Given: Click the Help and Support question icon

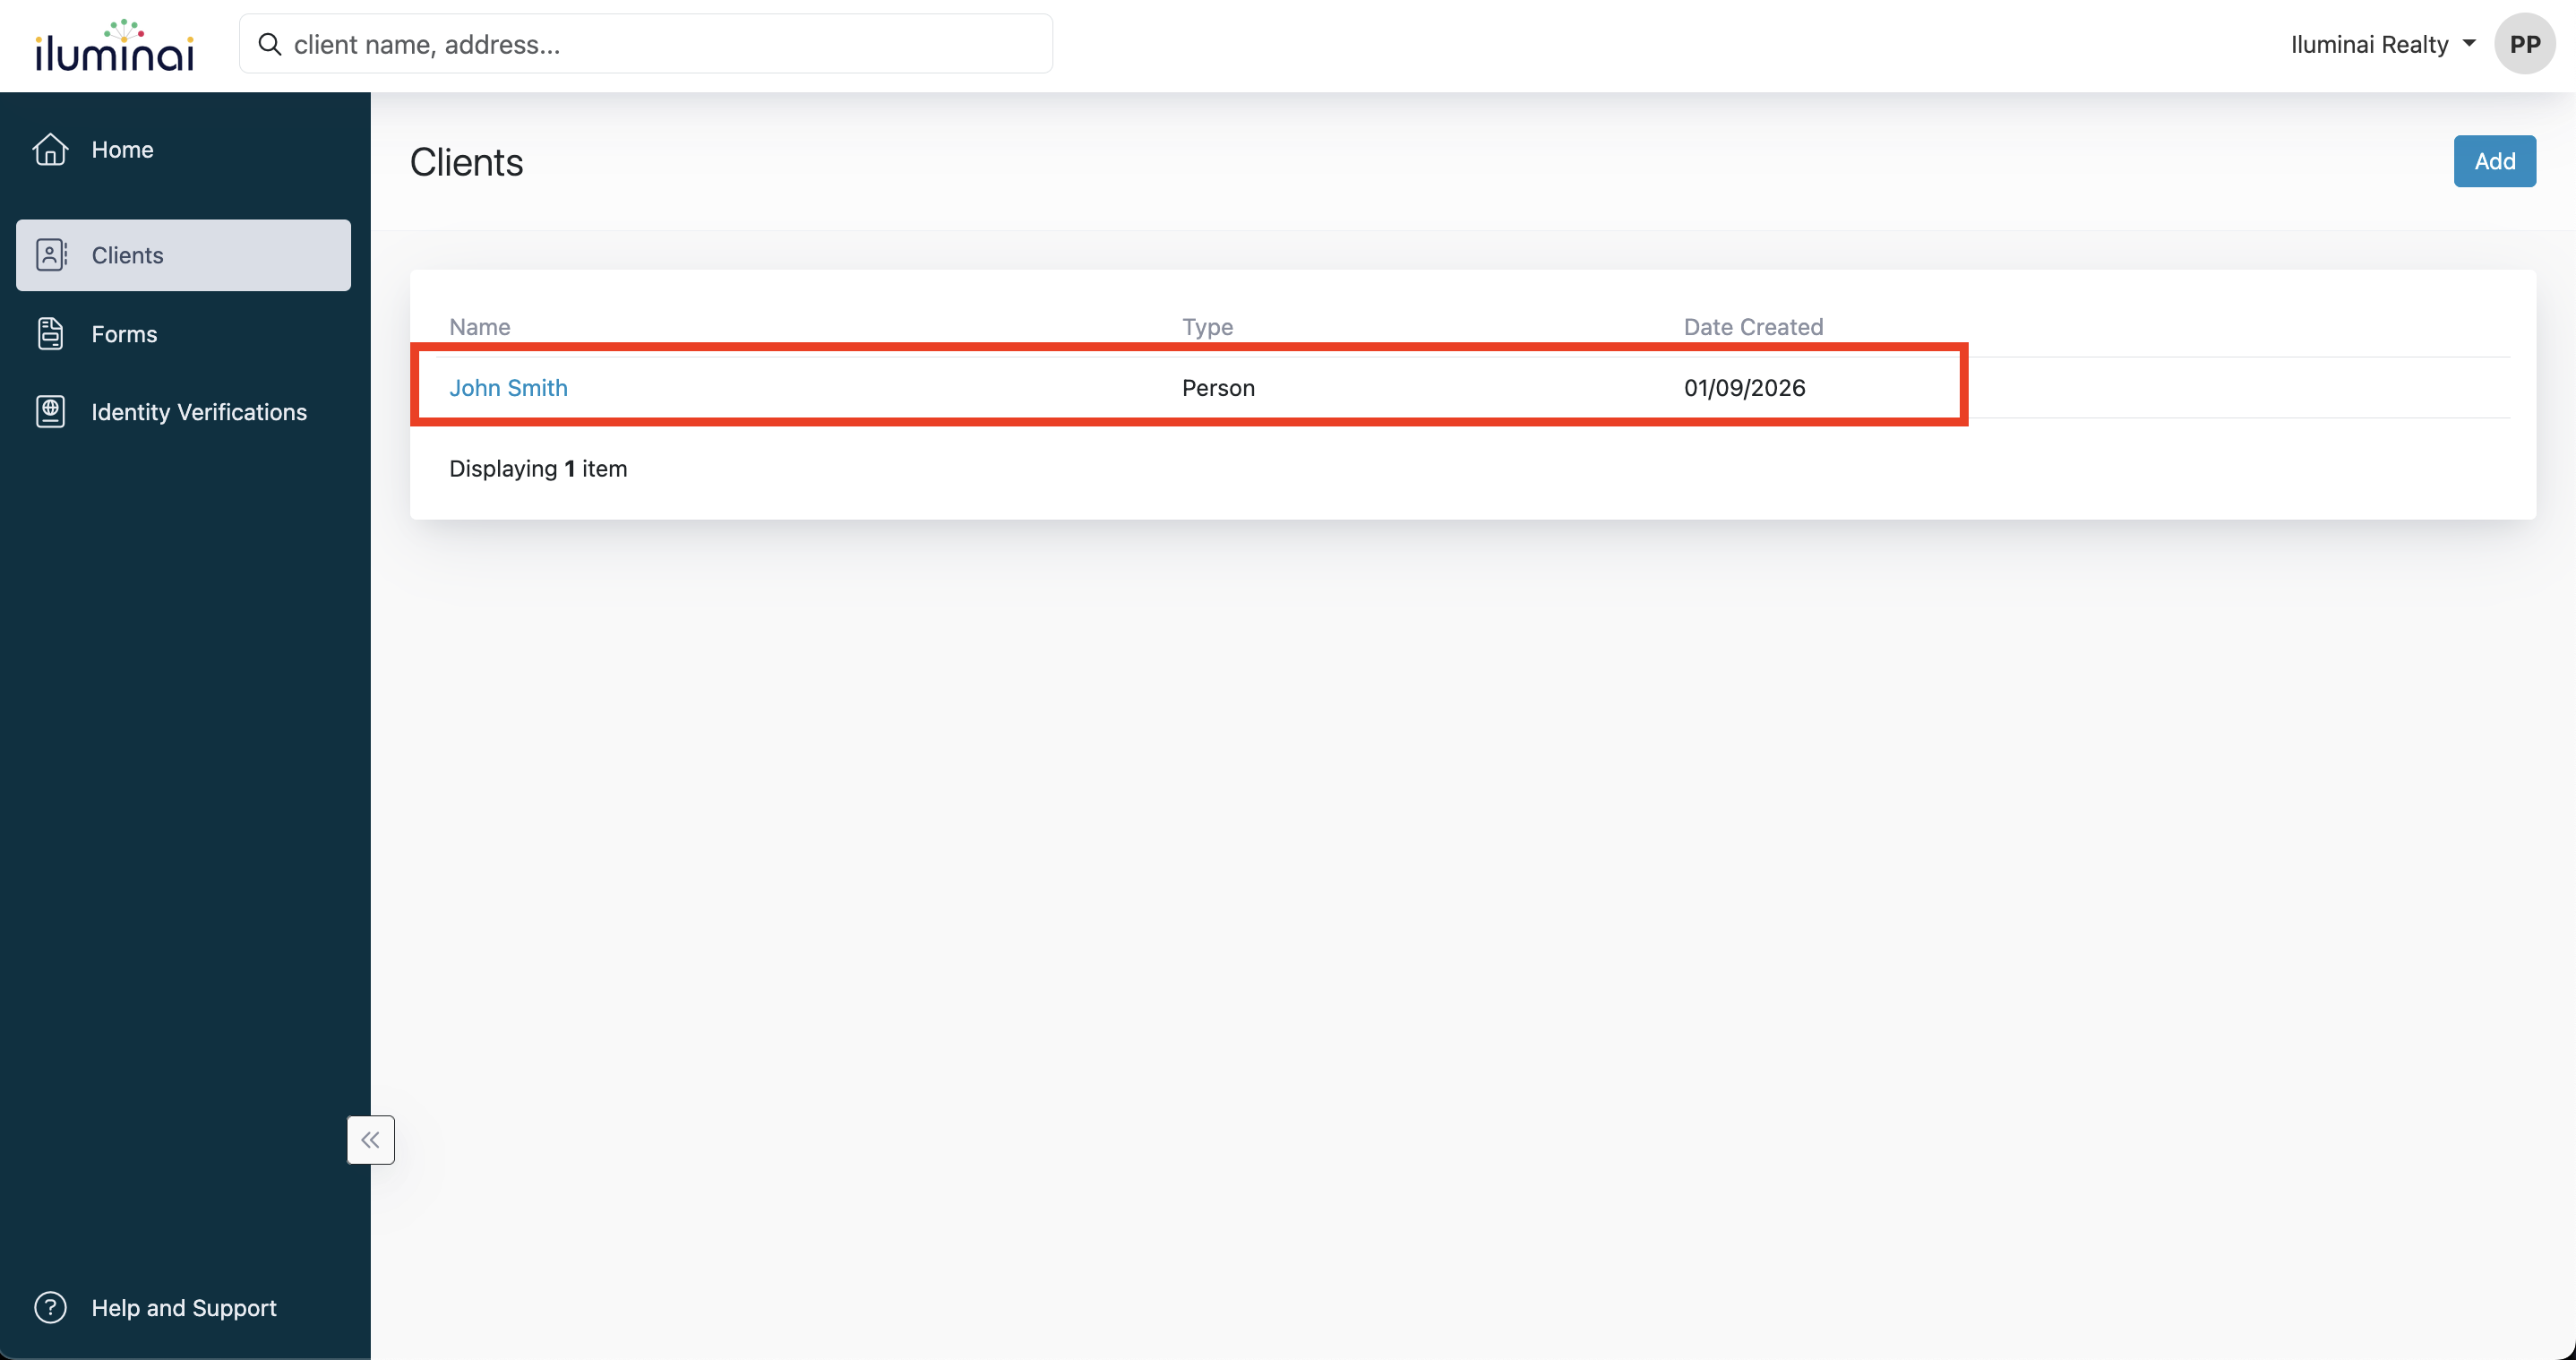Looking at the screenshot, I should [50, 1307].
